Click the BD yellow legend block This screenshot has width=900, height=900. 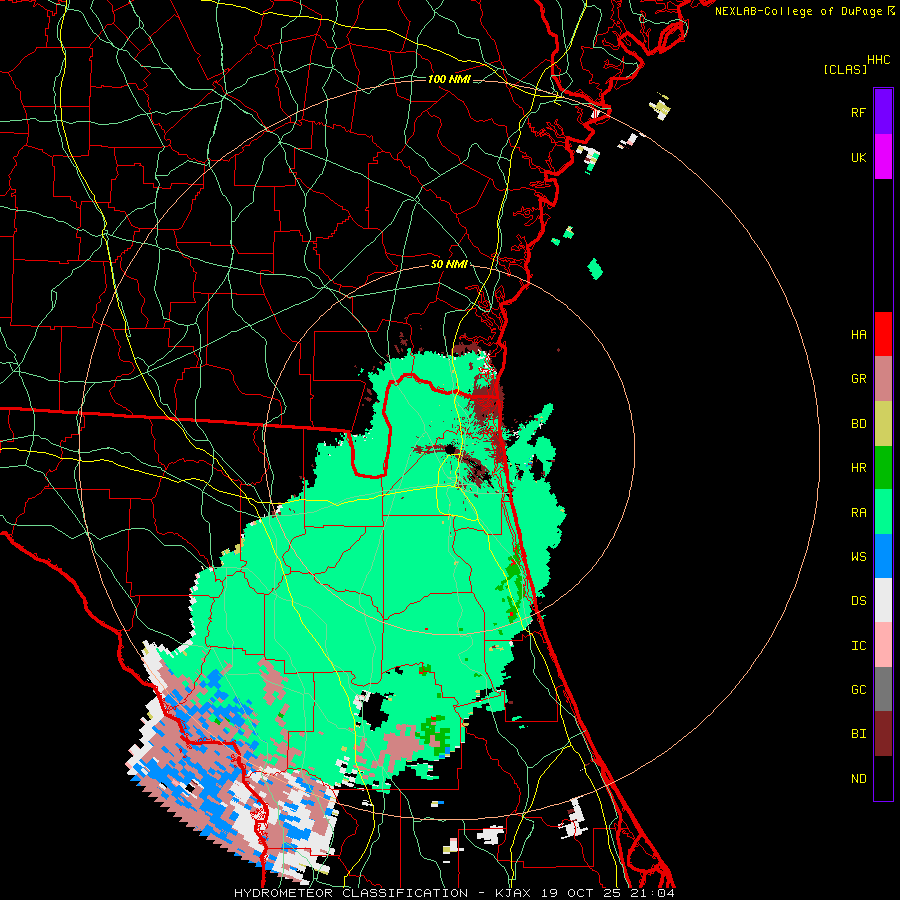point(883,424)
